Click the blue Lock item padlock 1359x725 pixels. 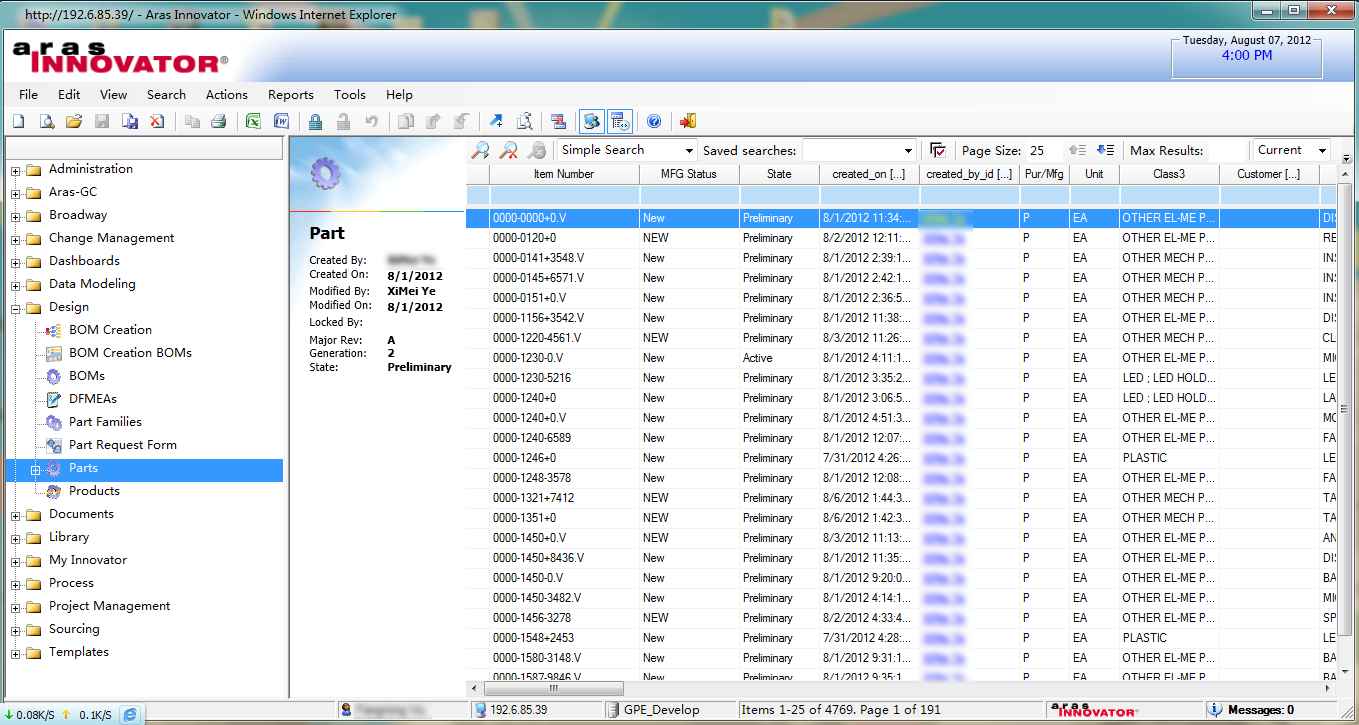click(315, 122)
